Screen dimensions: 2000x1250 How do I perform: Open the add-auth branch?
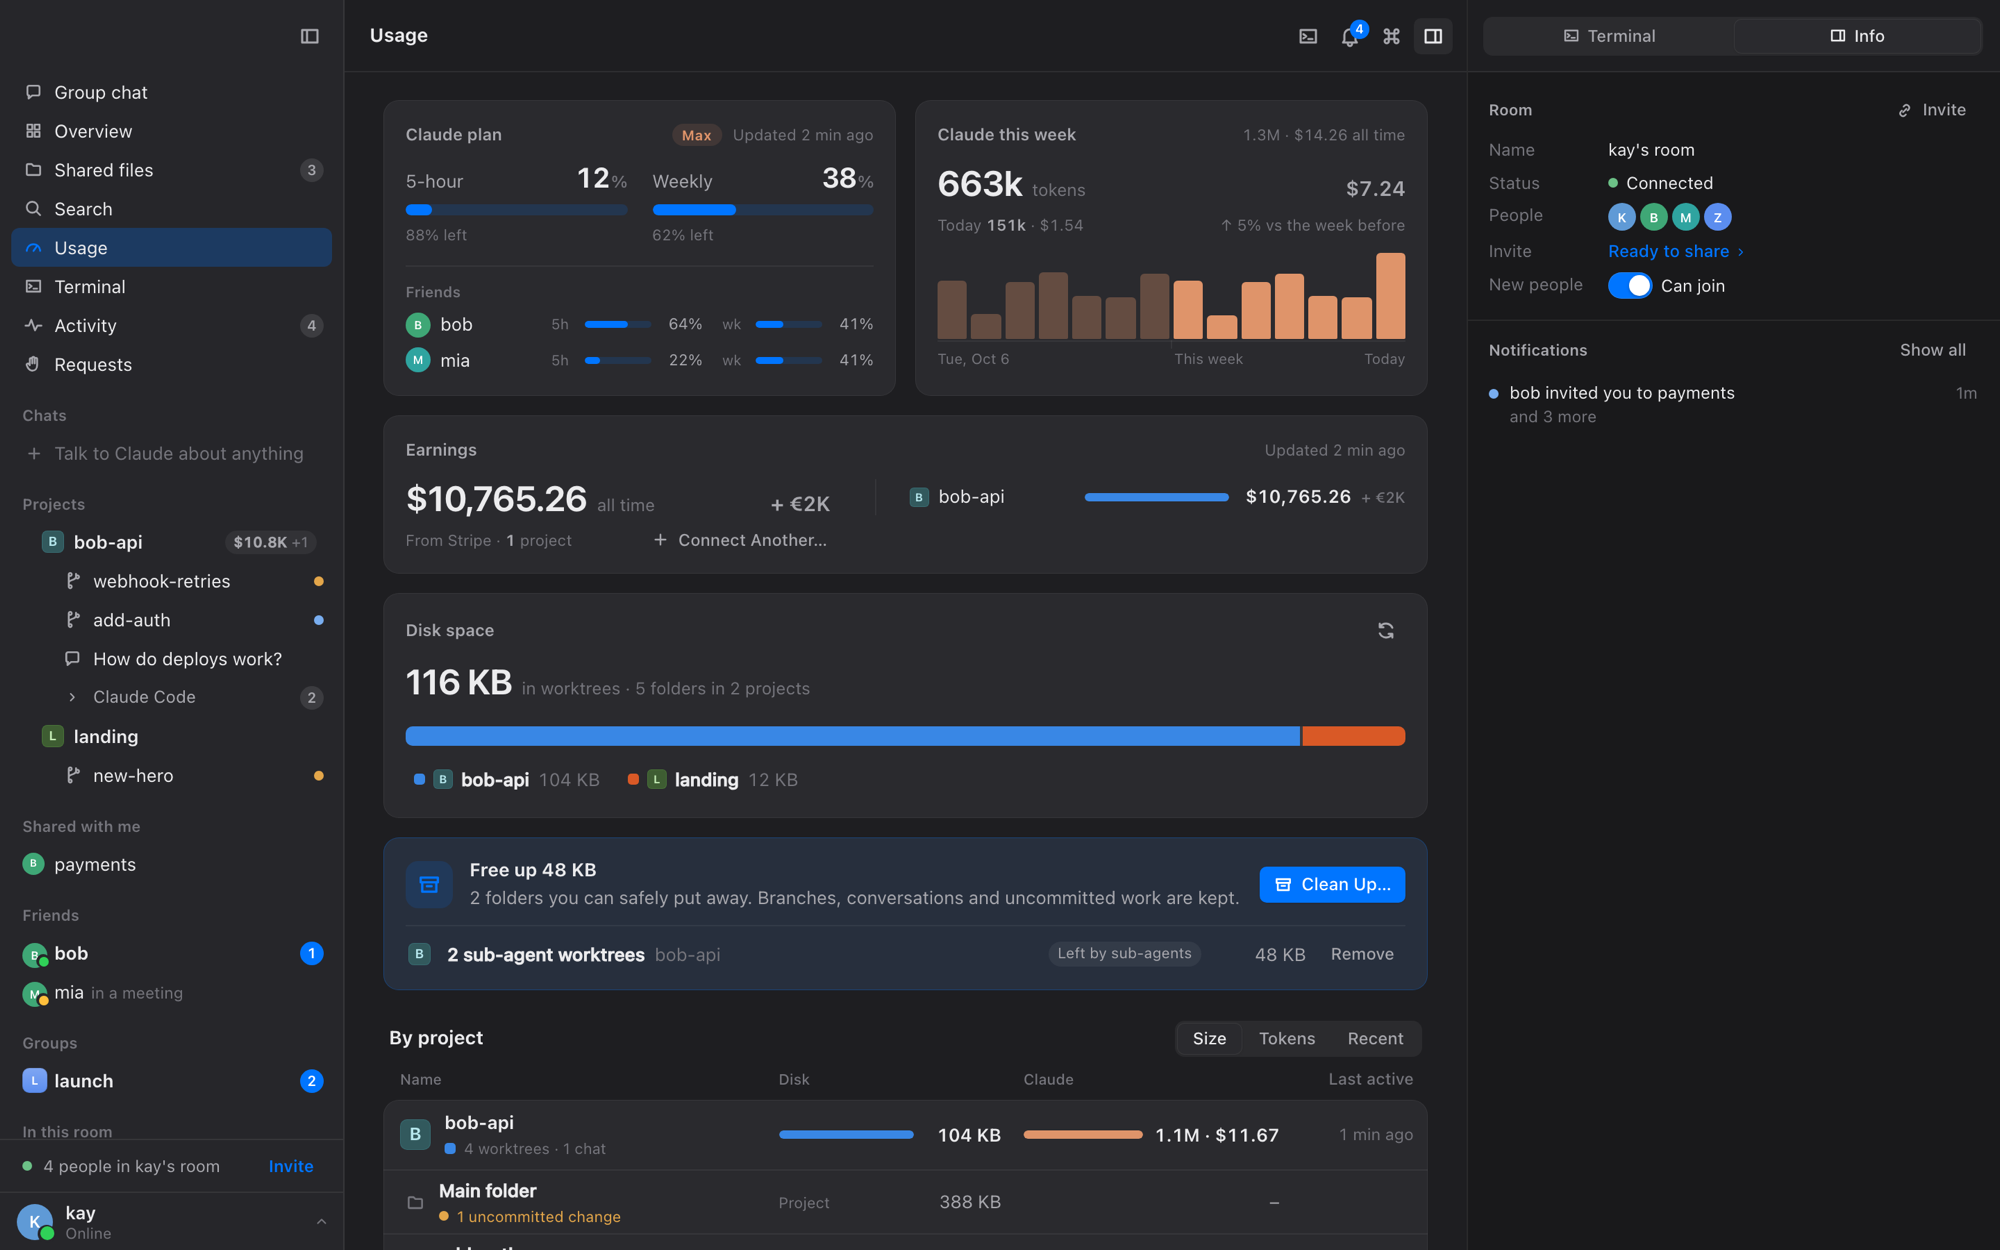point(172,620)
